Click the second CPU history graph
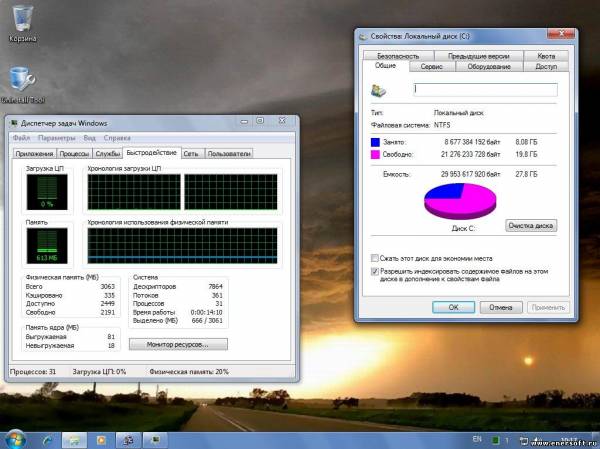Viewport: 600px width, 449px height. pos(231,192)
